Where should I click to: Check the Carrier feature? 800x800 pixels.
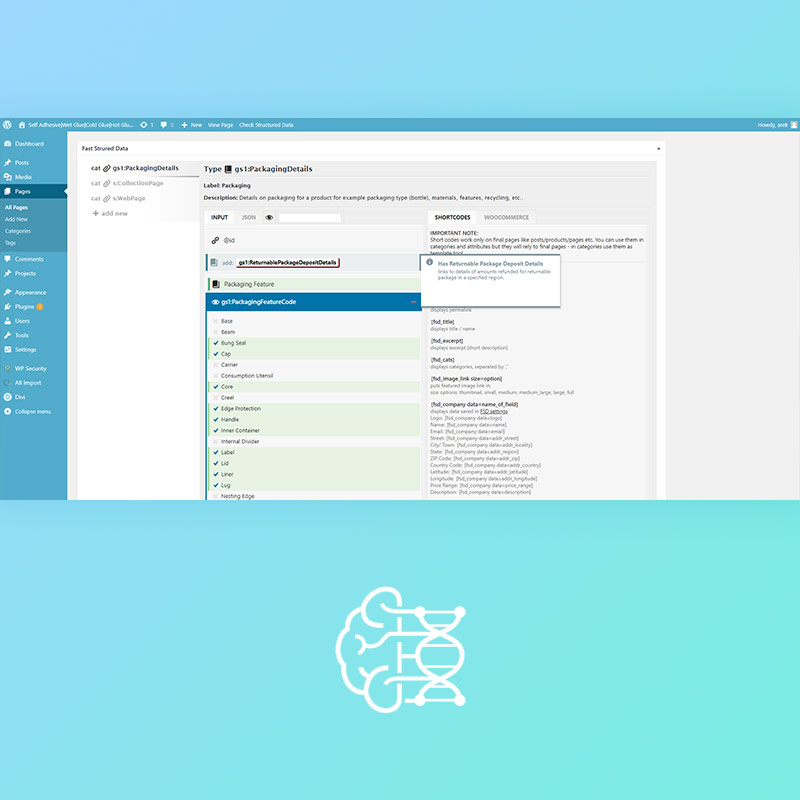(x=215, y=365)
